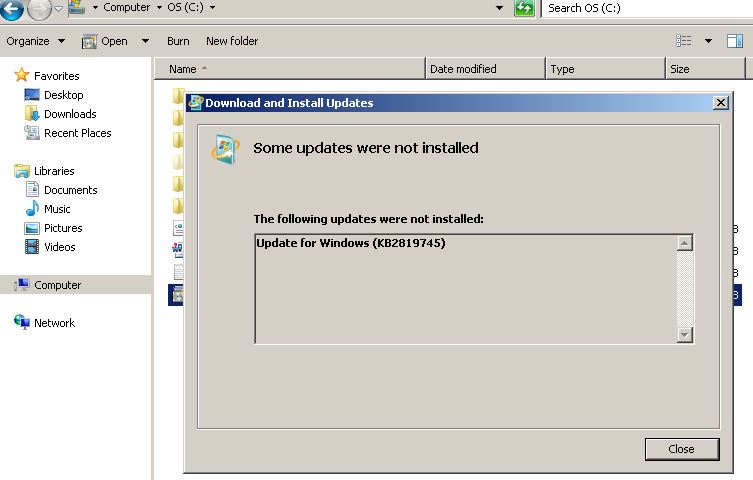
Task: Open the Music library
Action: (57, 209)
